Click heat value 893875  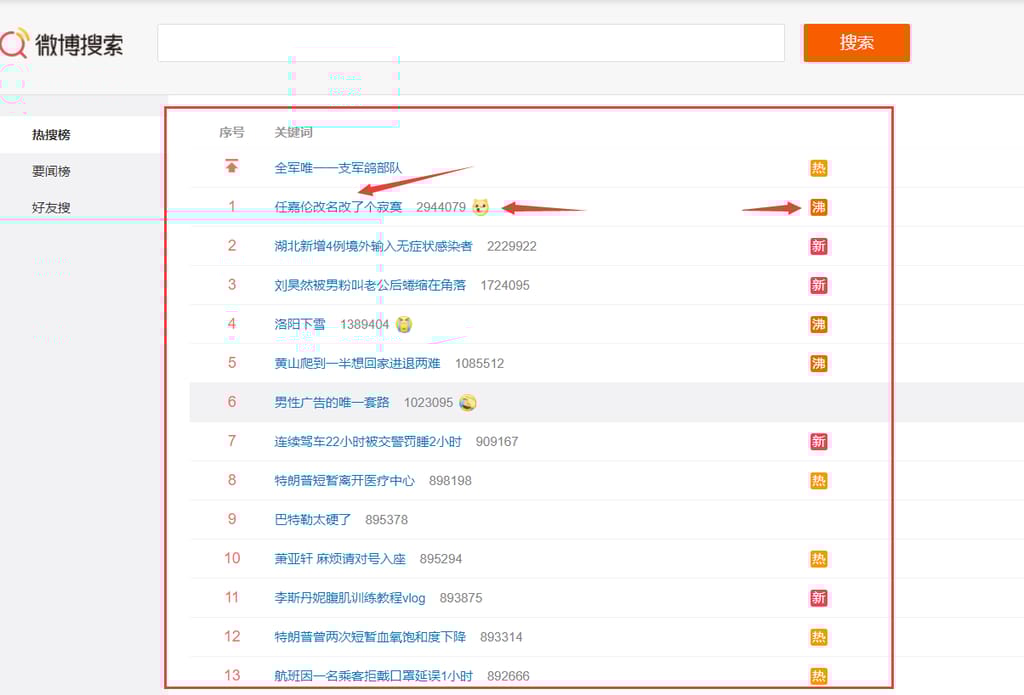point(461,598)
